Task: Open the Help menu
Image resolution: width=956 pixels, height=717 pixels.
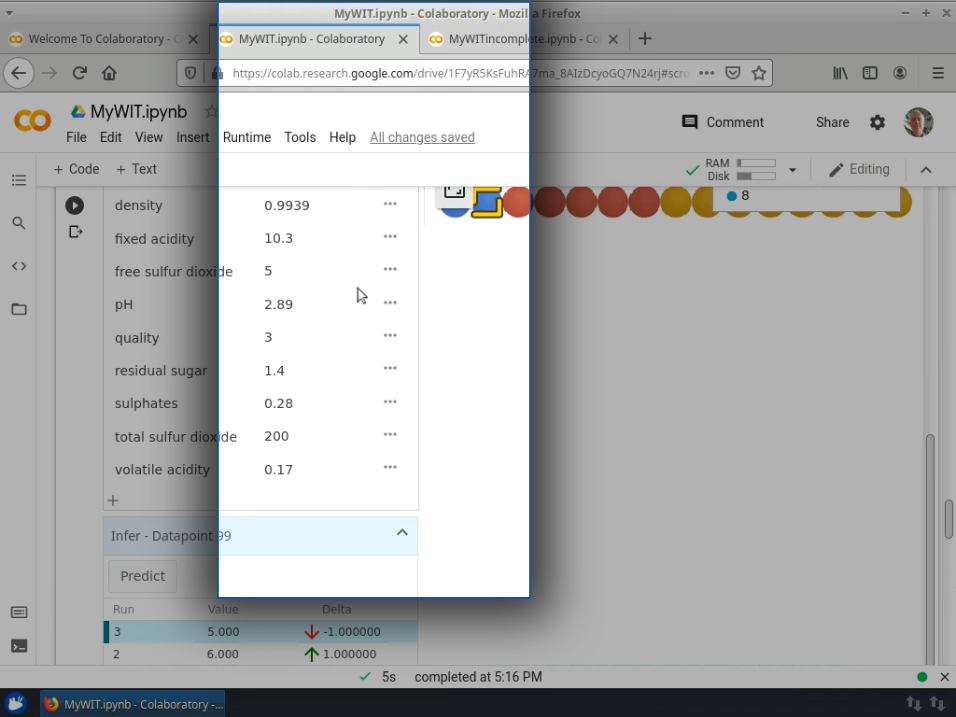Action: (343, 137)
